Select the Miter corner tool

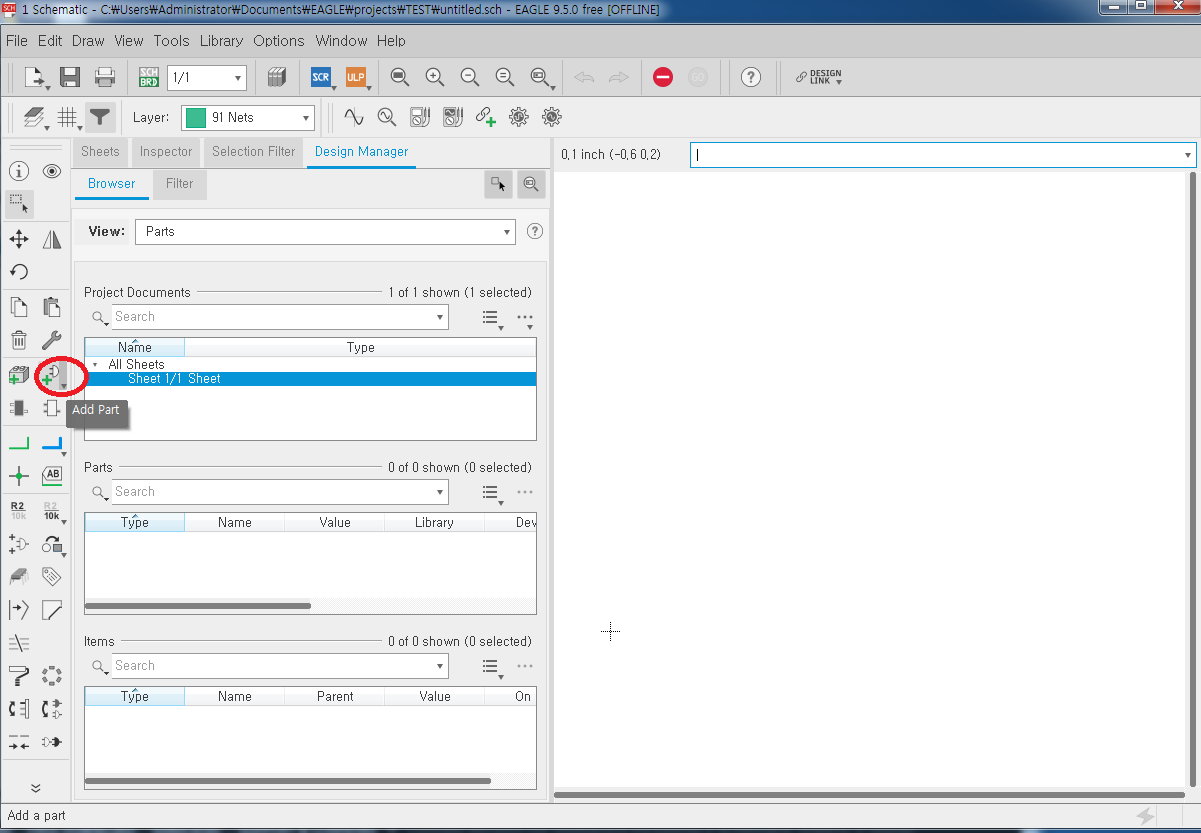point(52,609)
